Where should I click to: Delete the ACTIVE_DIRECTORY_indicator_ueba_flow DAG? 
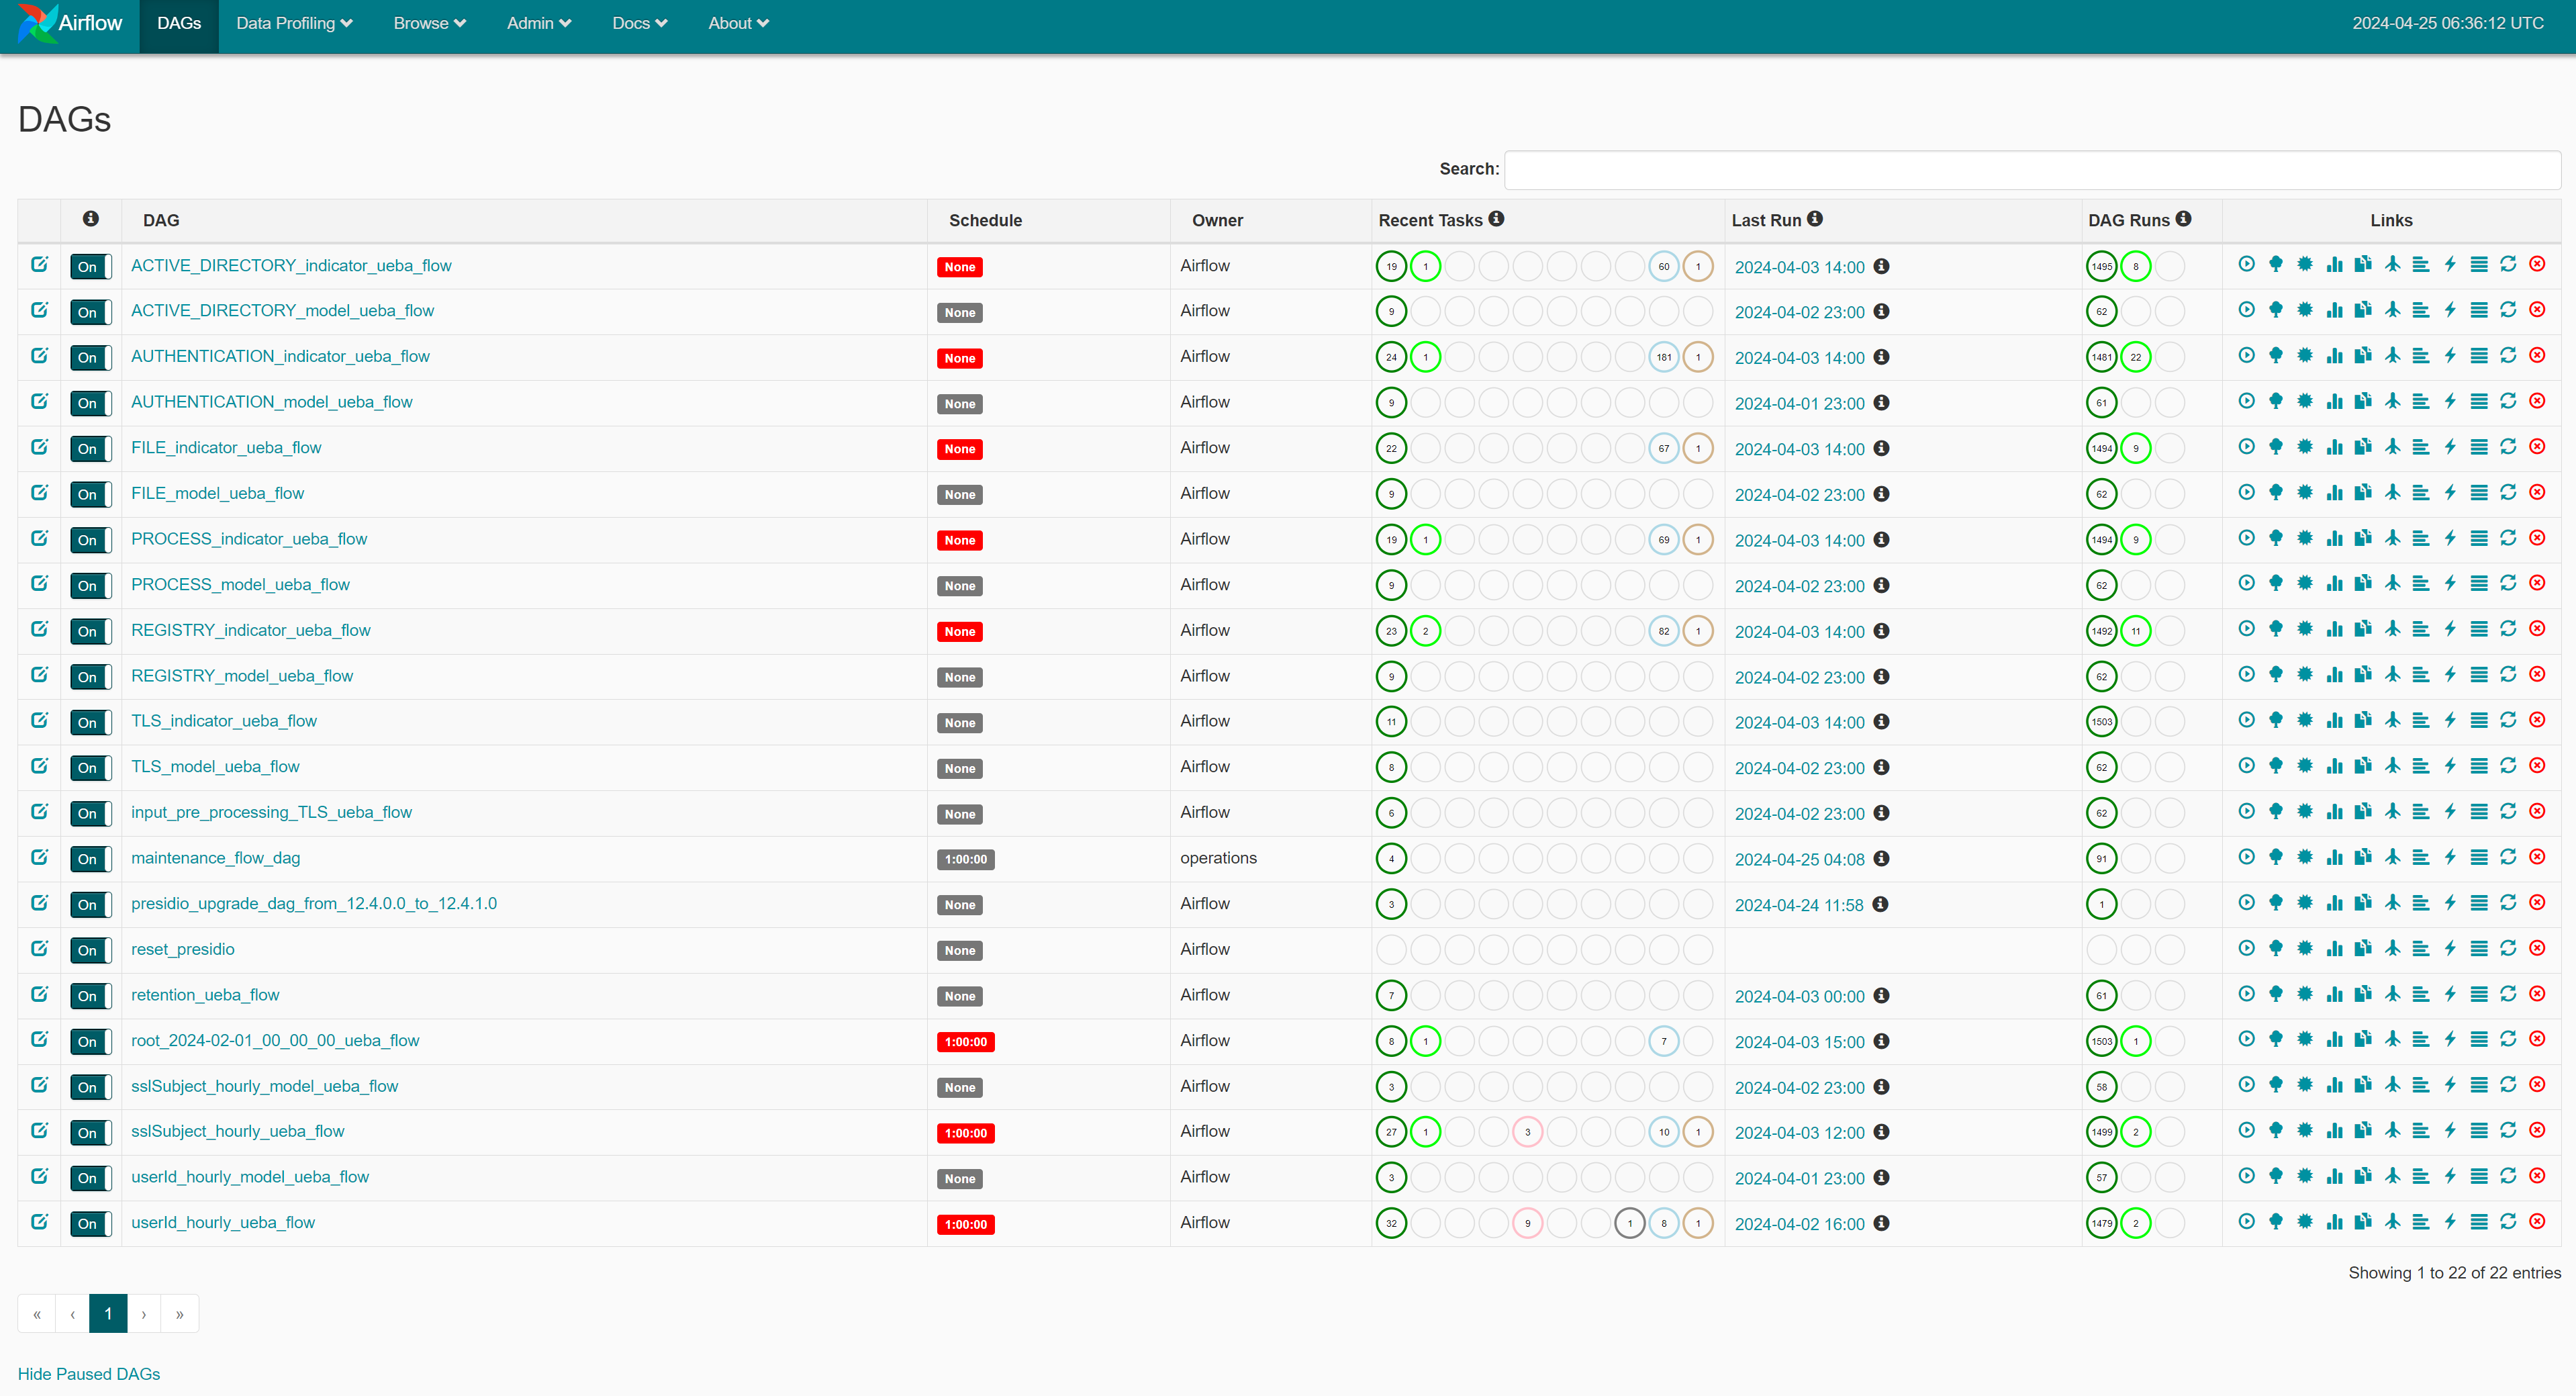[x=2537, y=265]
